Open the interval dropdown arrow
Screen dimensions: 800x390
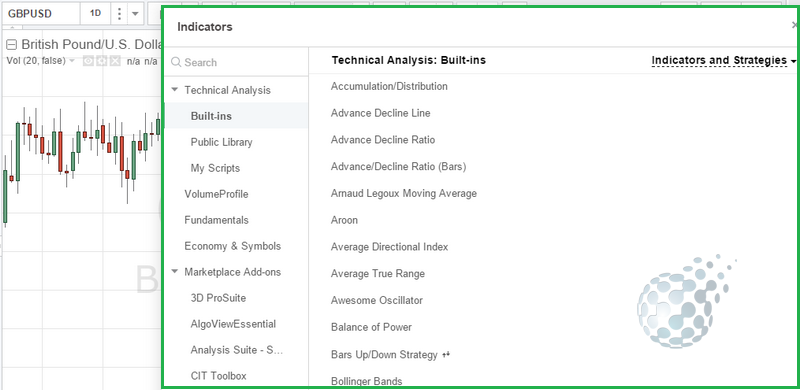[135, 14]
